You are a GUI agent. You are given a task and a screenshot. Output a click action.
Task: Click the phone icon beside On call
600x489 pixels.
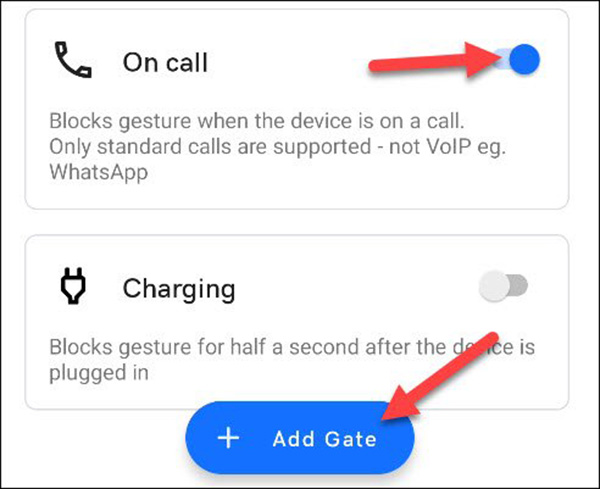73,60
